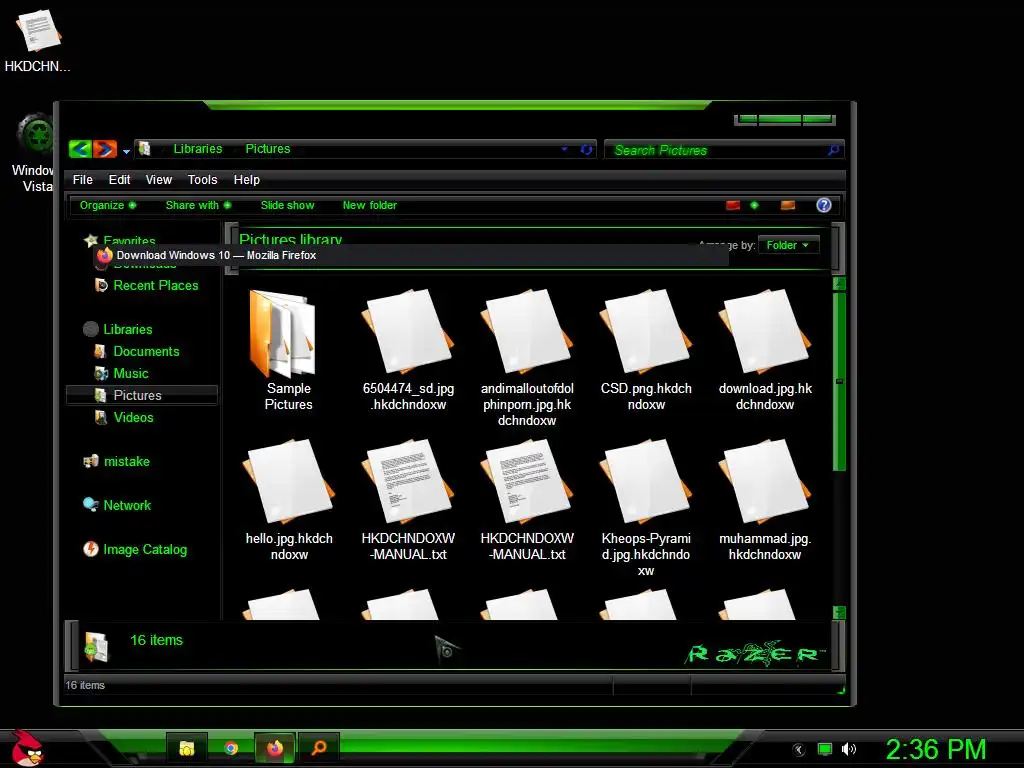
Task: Open the view options dropdown dot
Action: [754, 205]
